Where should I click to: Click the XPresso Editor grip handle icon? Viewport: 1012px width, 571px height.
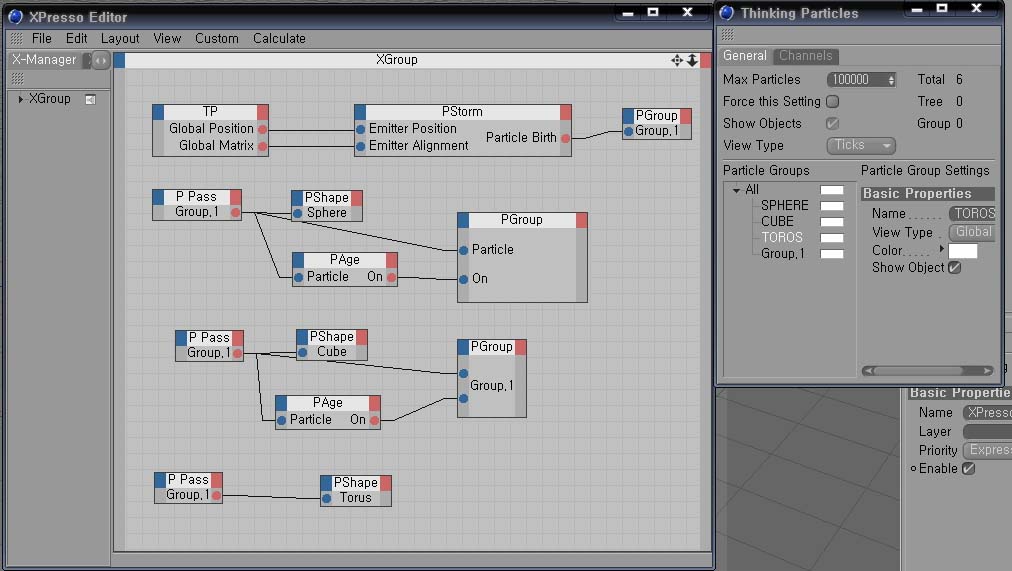click(17, 39)
